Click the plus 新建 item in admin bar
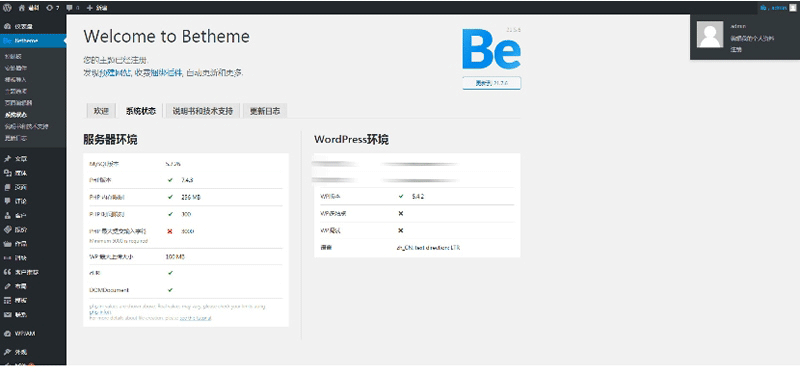Viewport: 800px width, 374px height. click(x=97, y=8)
